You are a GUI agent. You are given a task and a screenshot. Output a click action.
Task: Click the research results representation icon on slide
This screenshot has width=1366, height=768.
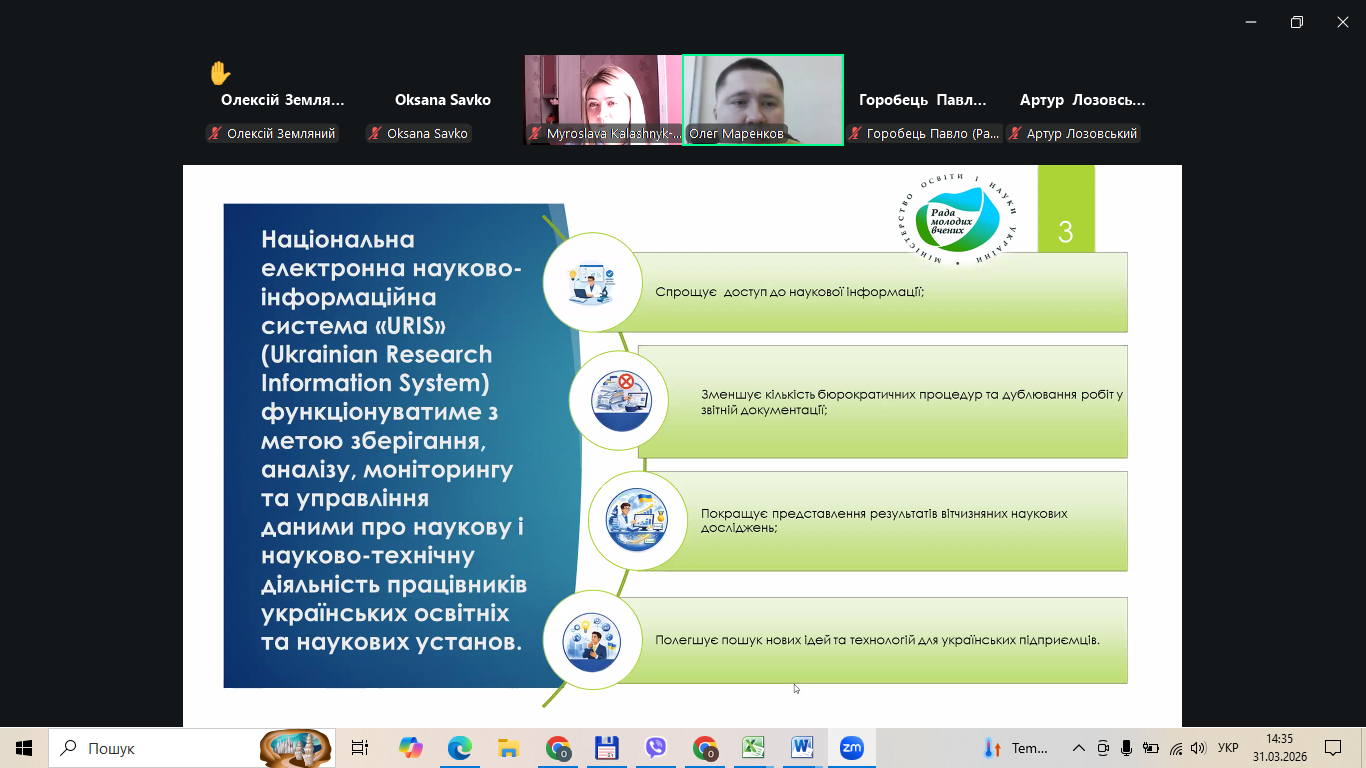(x=638, y=520)
